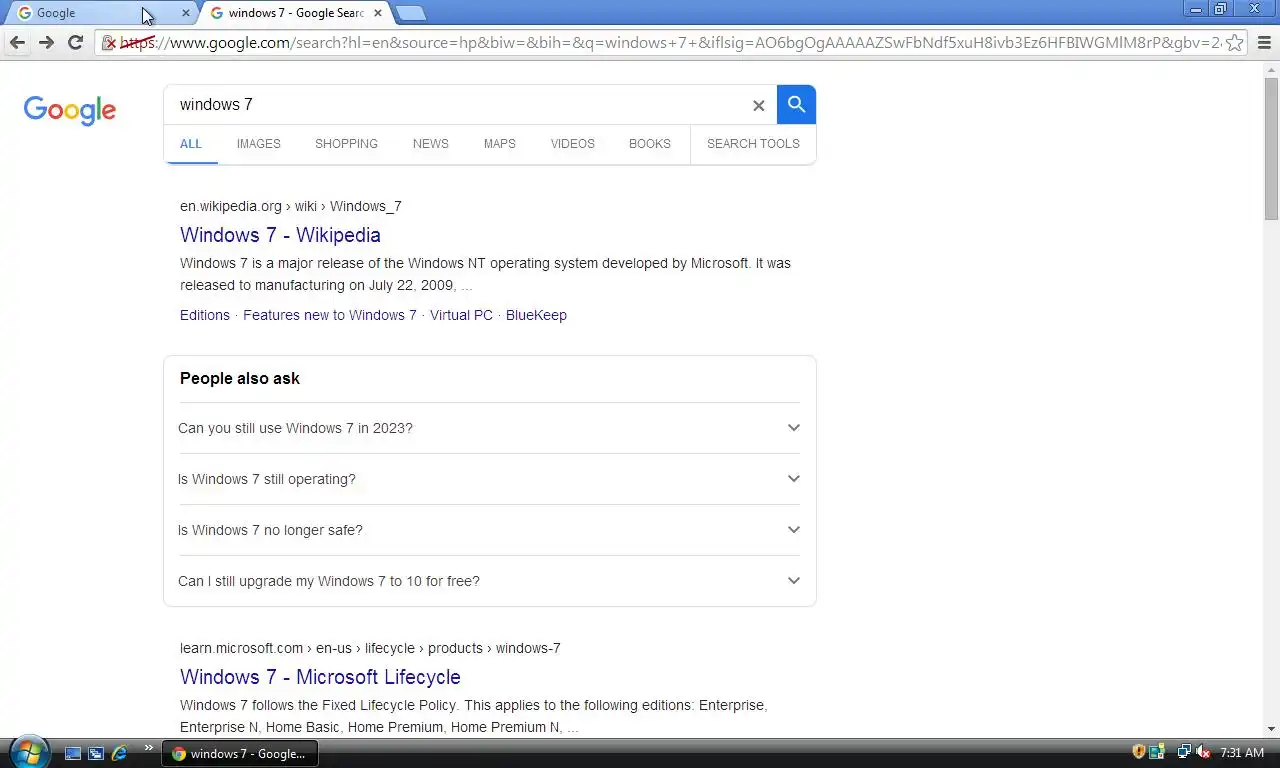Image resolution: width=1280 pixels, height=768 pixels.
Task: Reload the current page
Action: (x=75, y=42)
